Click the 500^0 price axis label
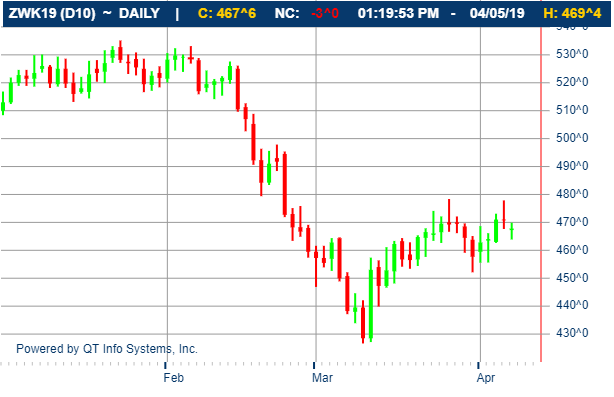The width and height of the screenshot is (614, 397). tap(572, 138)
